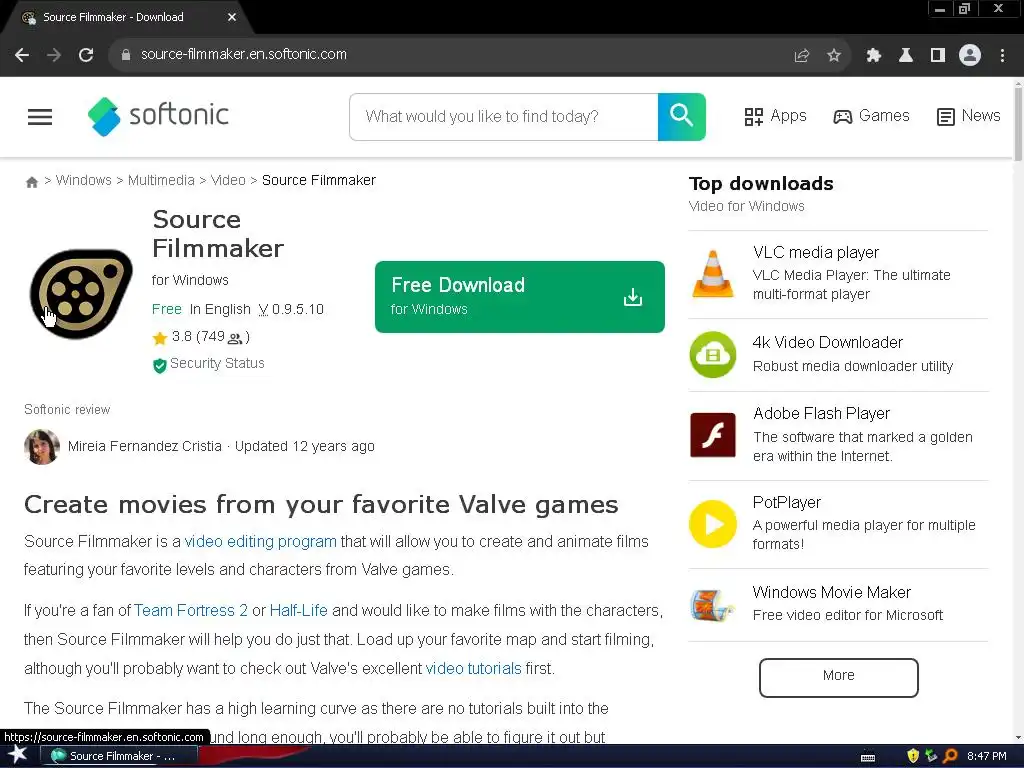Click the Windows Movie Maker icon
Screen dimensions: 1024x768
coord(712,605)
